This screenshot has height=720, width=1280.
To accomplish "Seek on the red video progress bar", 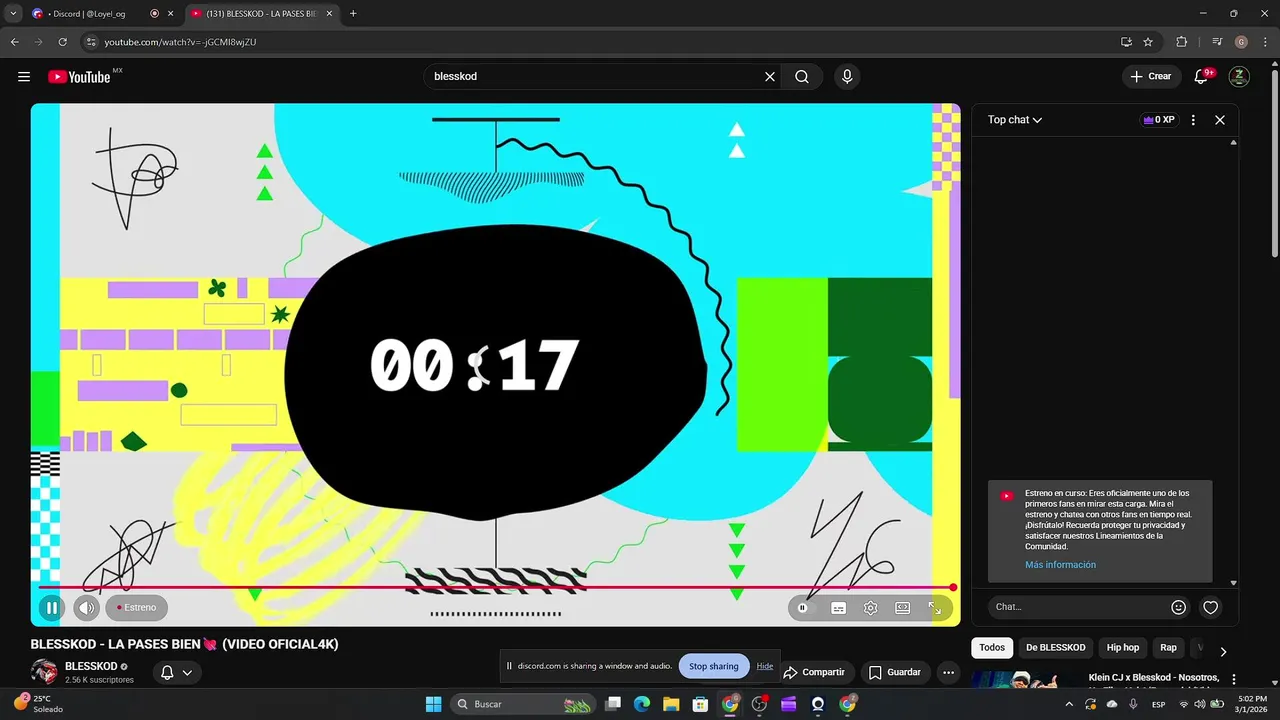I will click(x=495, y=587).
